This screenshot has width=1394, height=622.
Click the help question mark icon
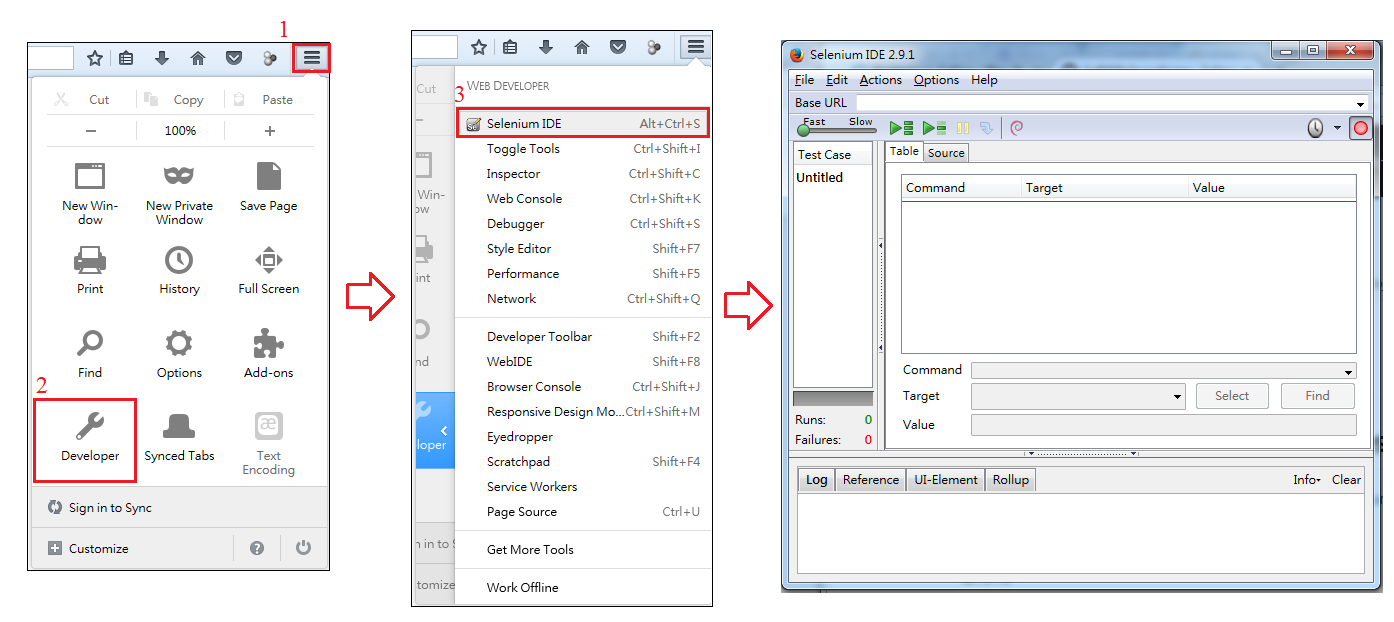coord(257,548)
